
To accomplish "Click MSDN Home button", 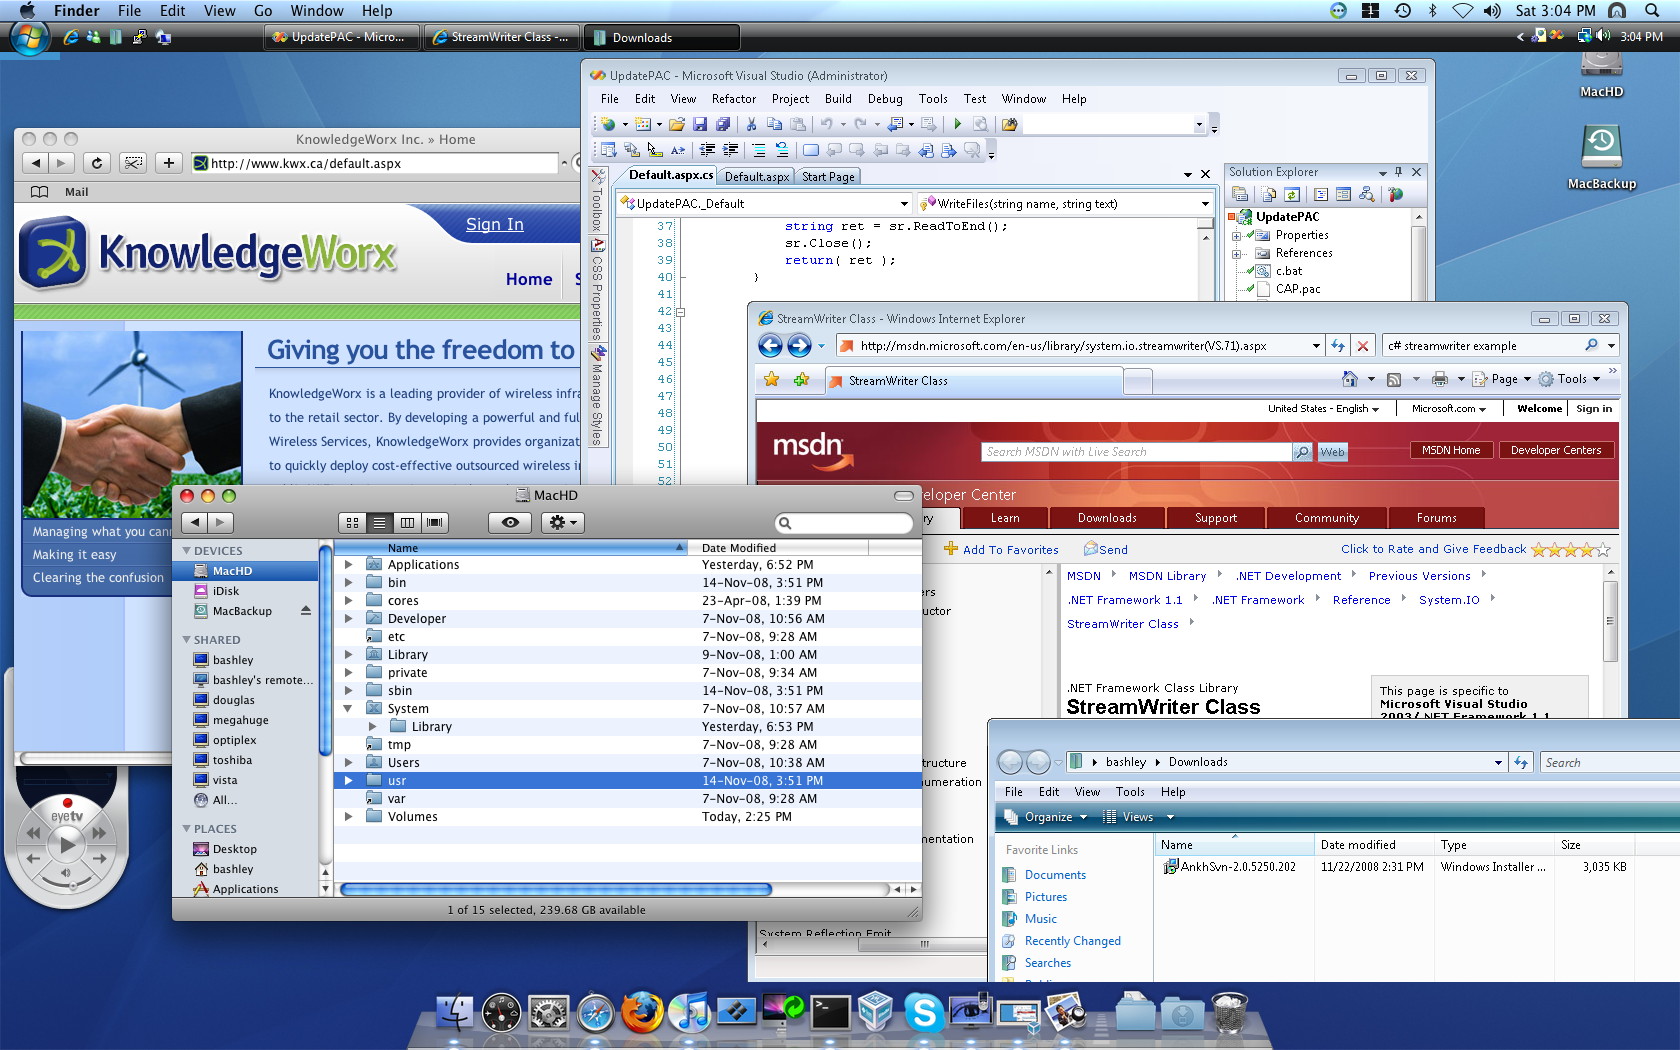I will [1451, 450].
